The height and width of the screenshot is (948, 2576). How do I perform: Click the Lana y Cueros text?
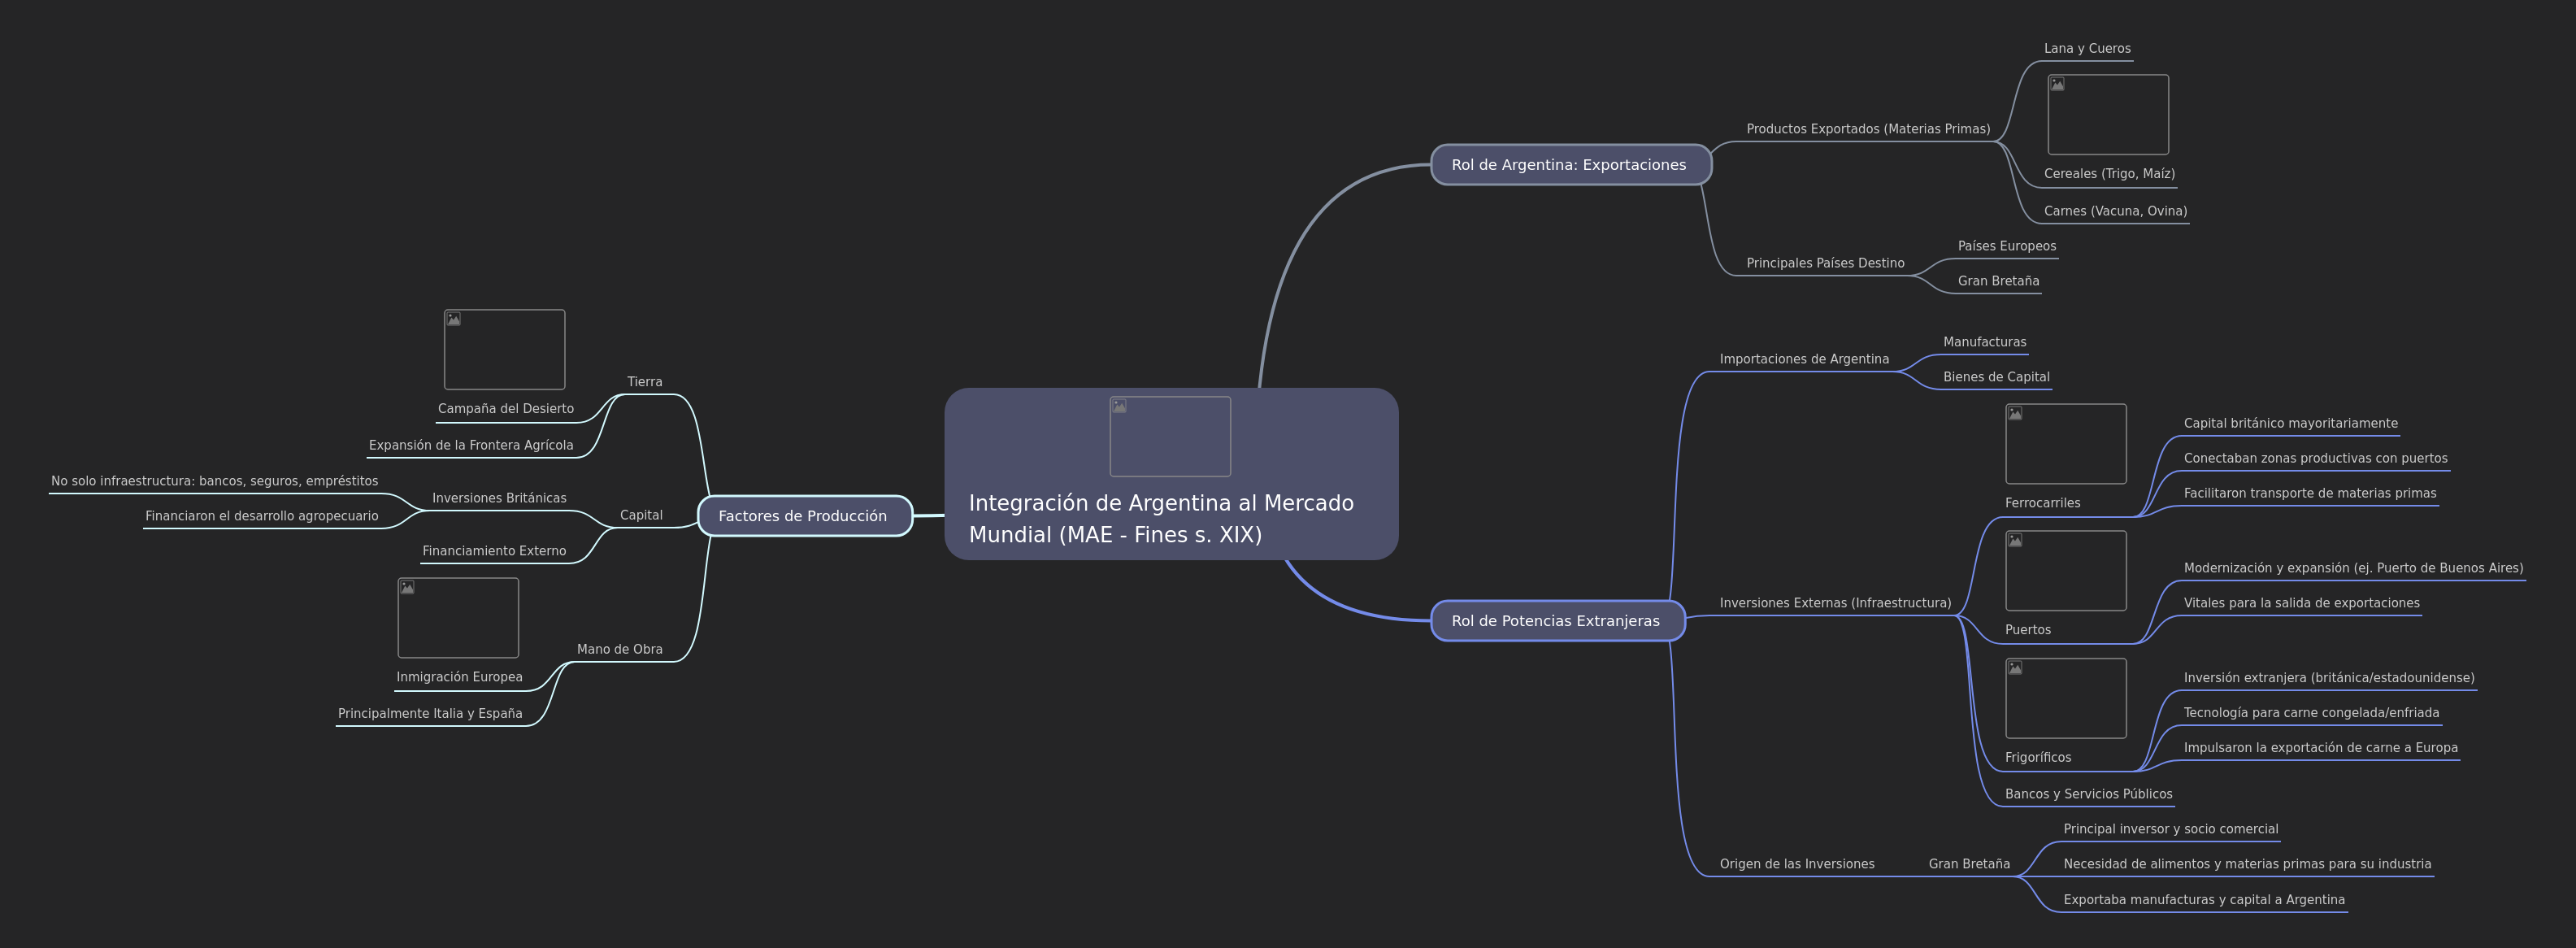pyautogui.click(x=2087, y=48)
